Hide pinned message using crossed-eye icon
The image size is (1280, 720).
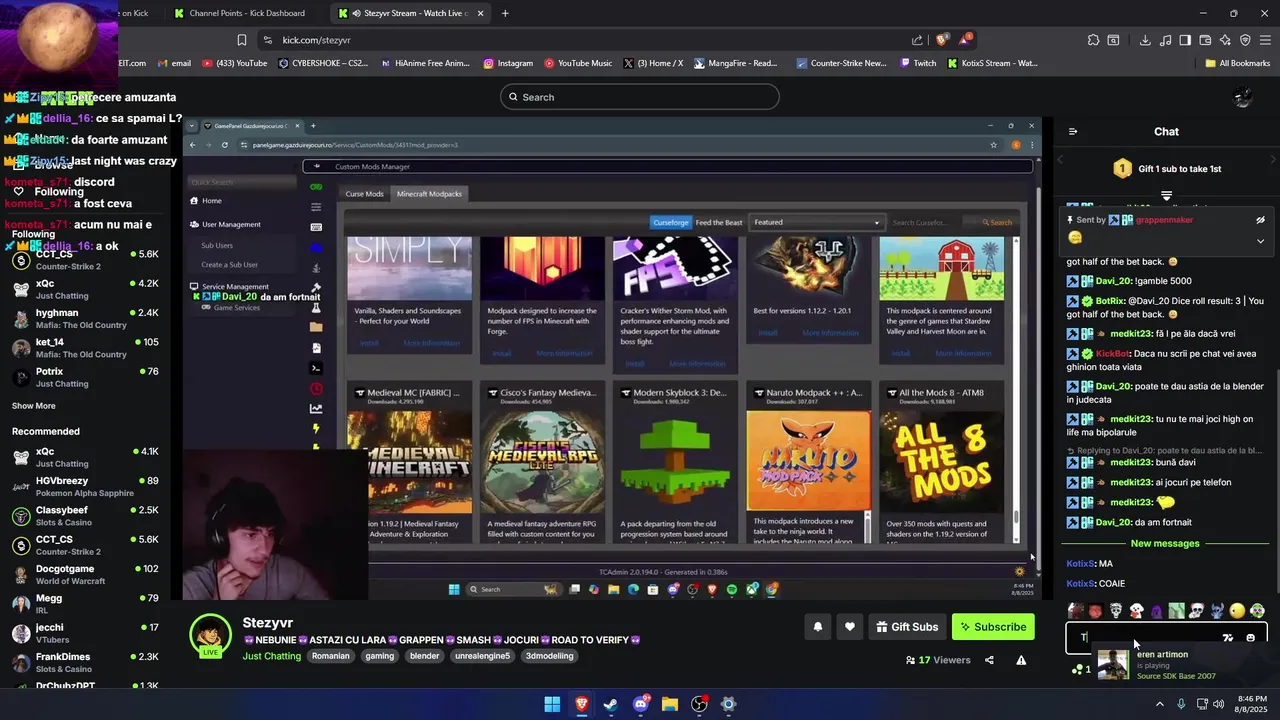pyautogui.click(x=1260, y=220)
